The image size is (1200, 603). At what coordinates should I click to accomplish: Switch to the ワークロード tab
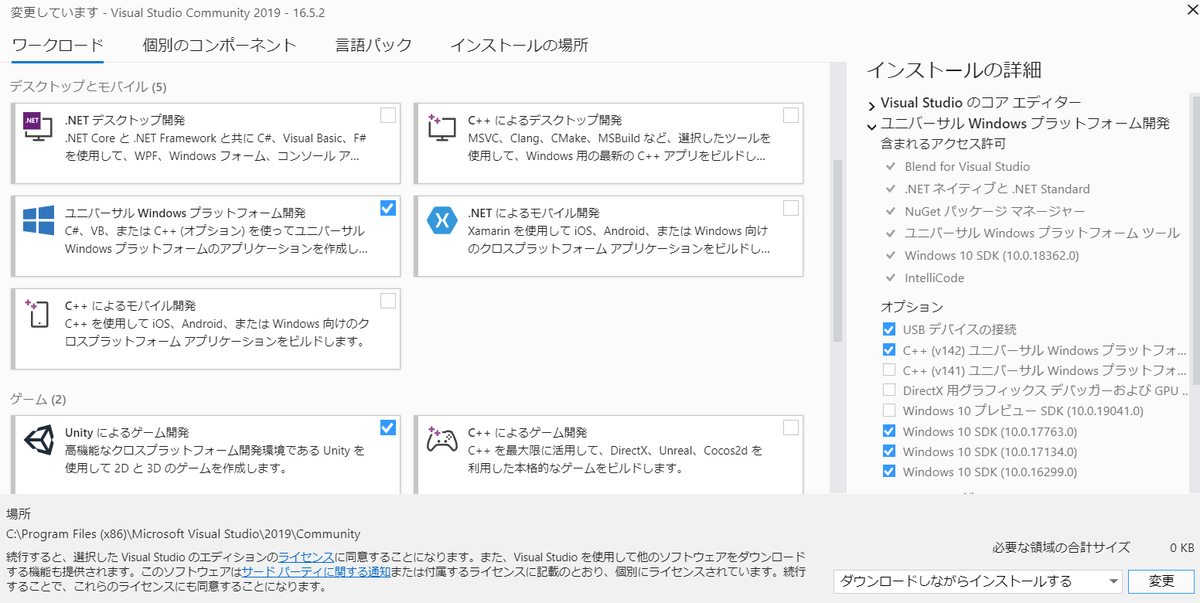58,45
